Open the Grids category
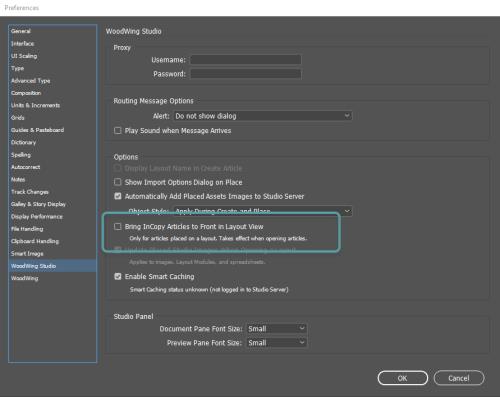This screenshot has height=397, width=500. point(17,118)
